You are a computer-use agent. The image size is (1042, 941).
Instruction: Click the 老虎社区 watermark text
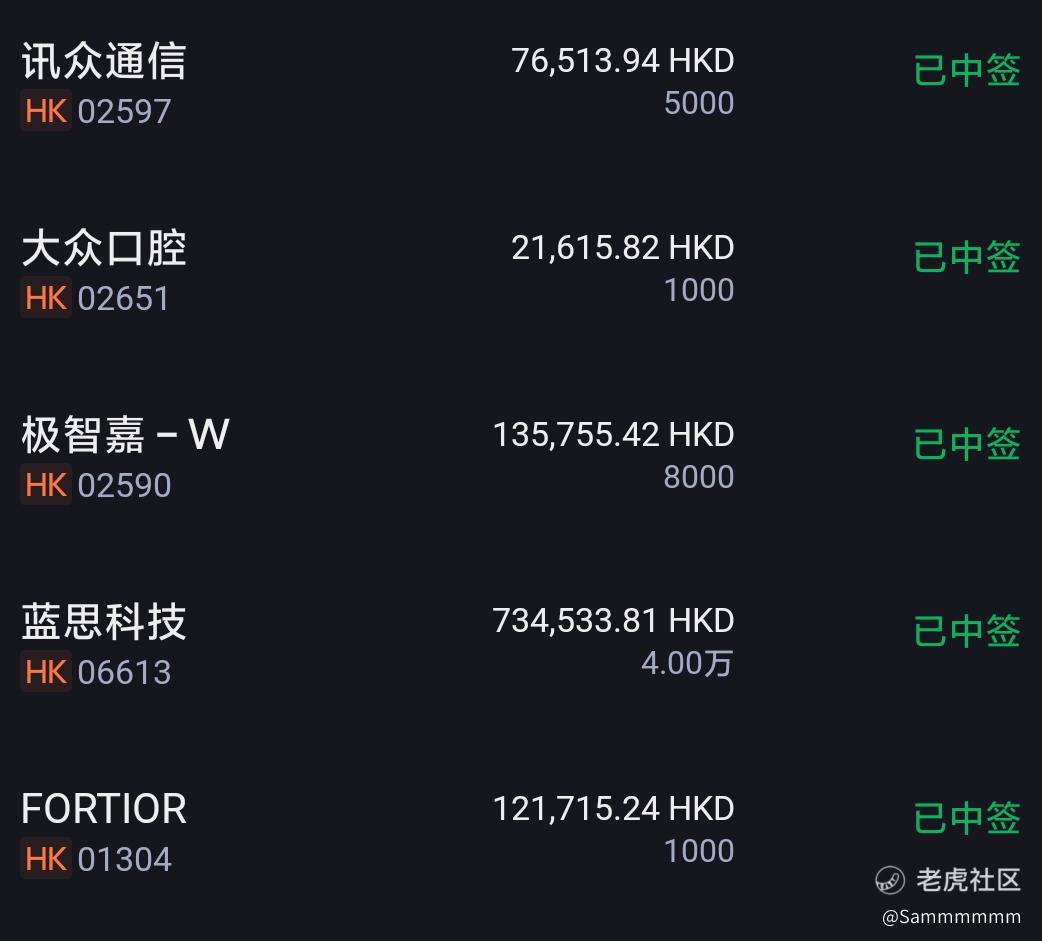coord(968,880)
